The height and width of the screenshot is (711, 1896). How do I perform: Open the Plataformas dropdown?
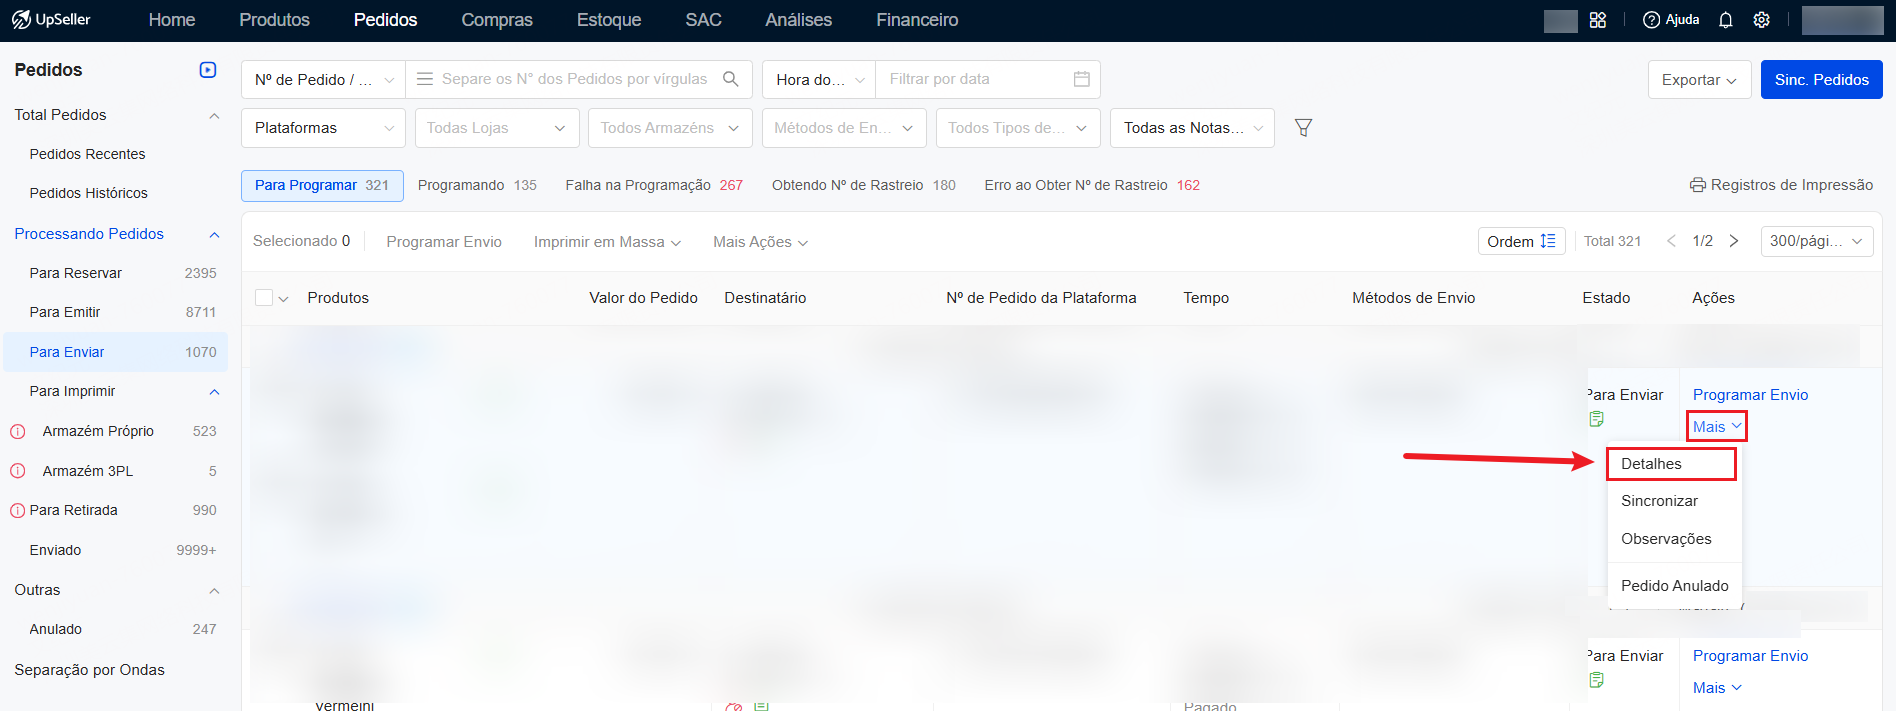tap(323, 128)
